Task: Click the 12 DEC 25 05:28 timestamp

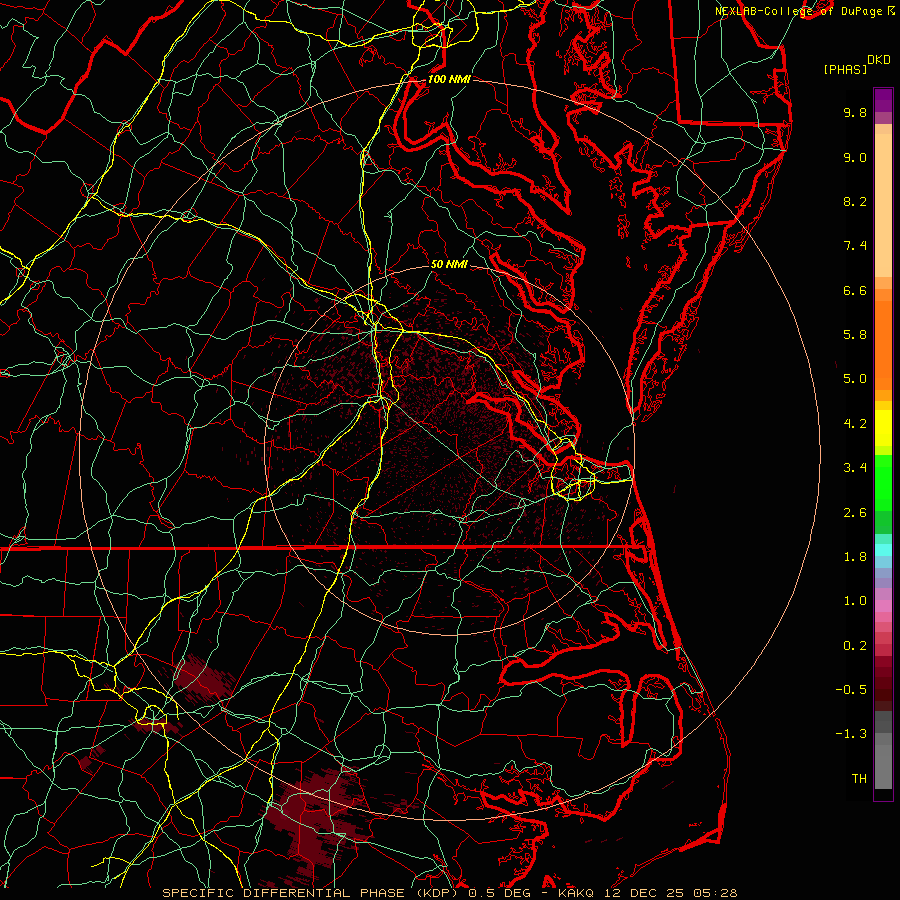Action: click(x=670, y=893)
